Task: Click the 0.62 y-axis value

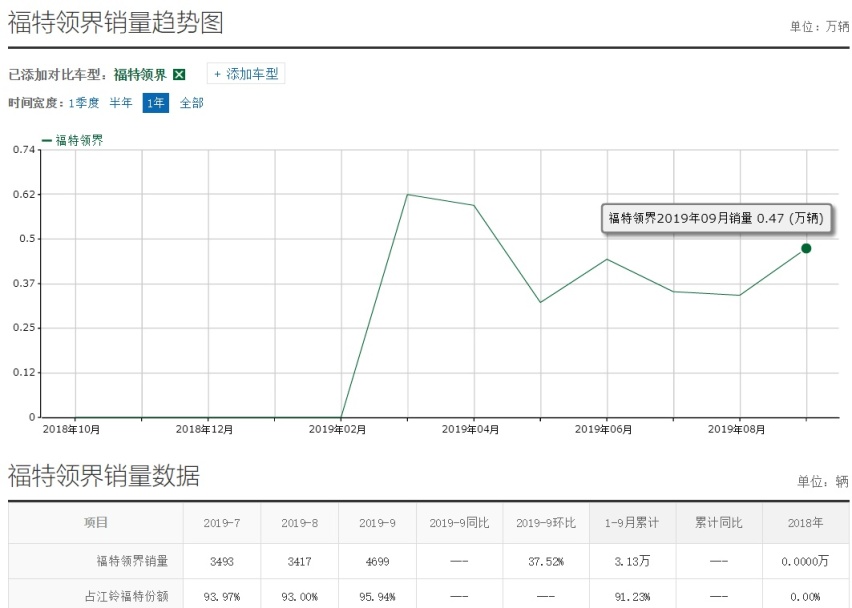Action: click(24, 194)
